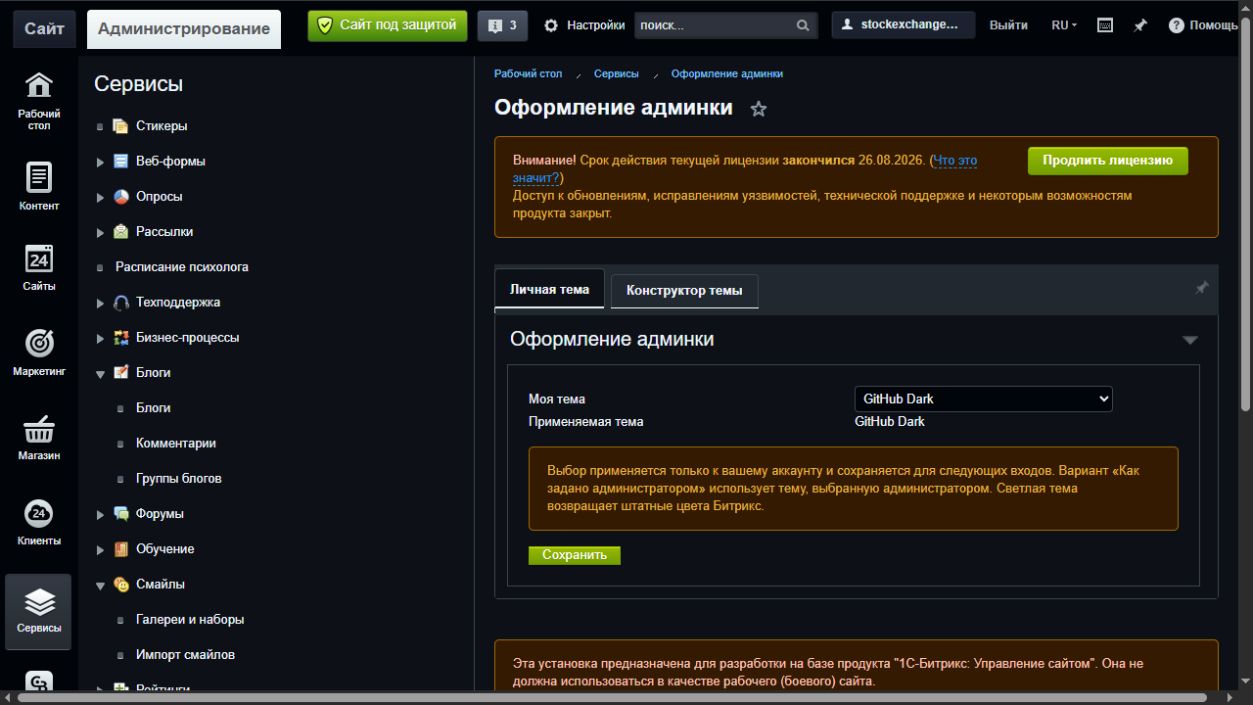Viewport: 1253px width, 705px height.
Task: Collapse the Смайлы tree node
Action: (100, 585)
